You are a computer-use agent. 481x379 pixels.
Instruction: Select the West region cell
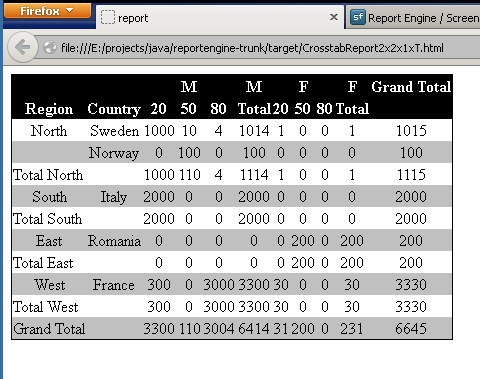click(49, 285)
